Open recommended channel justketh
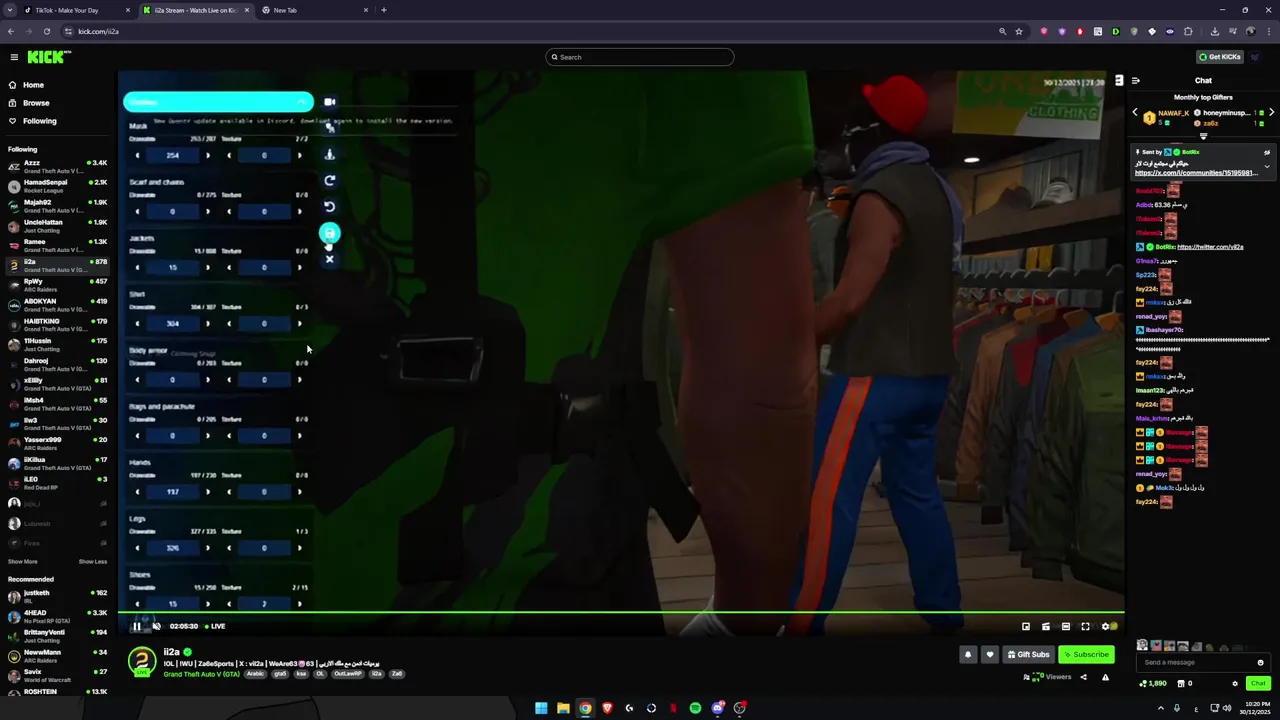Viewport: 1280px width, 720px height. point(57,596)
